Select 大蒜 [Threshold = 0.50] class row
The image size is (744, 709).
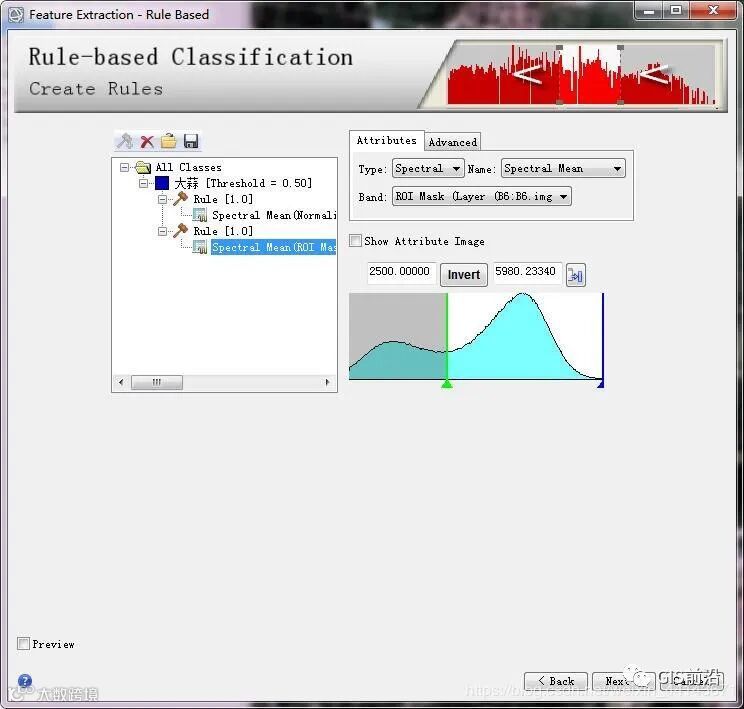(x=243, y=183)
